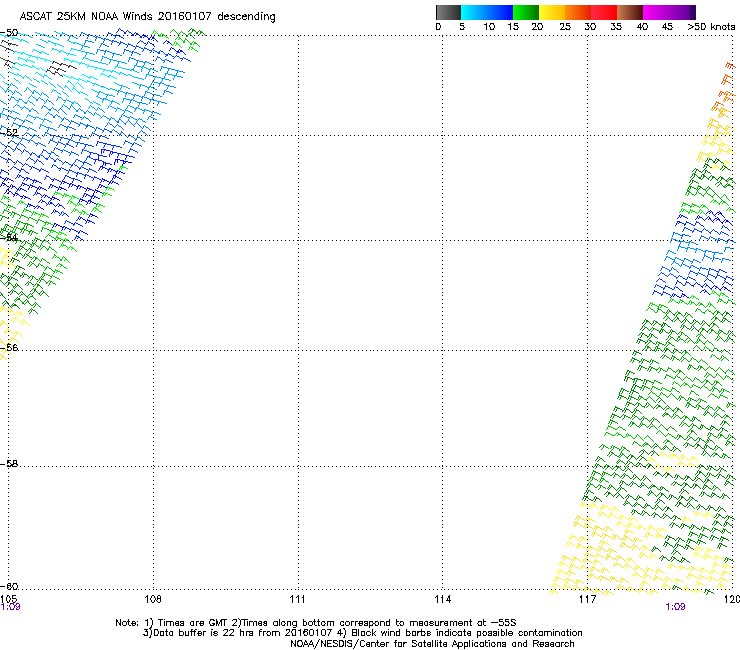Click the '111' longitude axis label

(x=297, y=599)
